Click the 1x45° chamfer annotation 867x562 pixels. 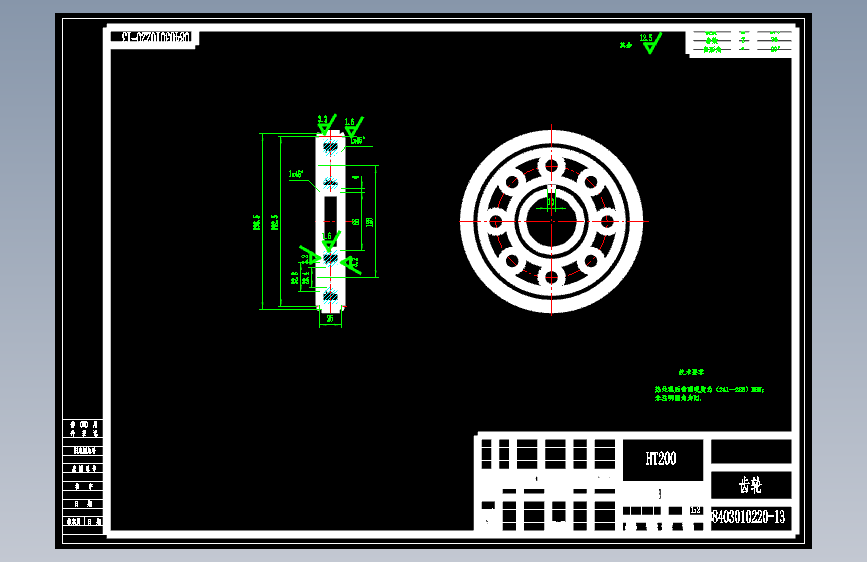296,174
